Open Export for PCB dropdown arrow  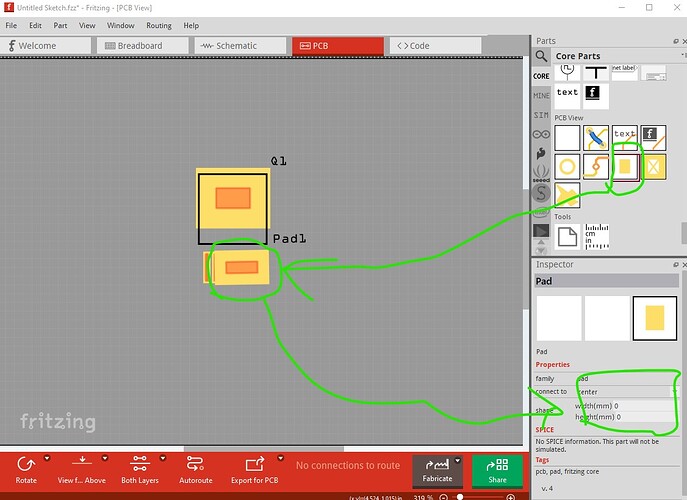[x=280, y=458]
